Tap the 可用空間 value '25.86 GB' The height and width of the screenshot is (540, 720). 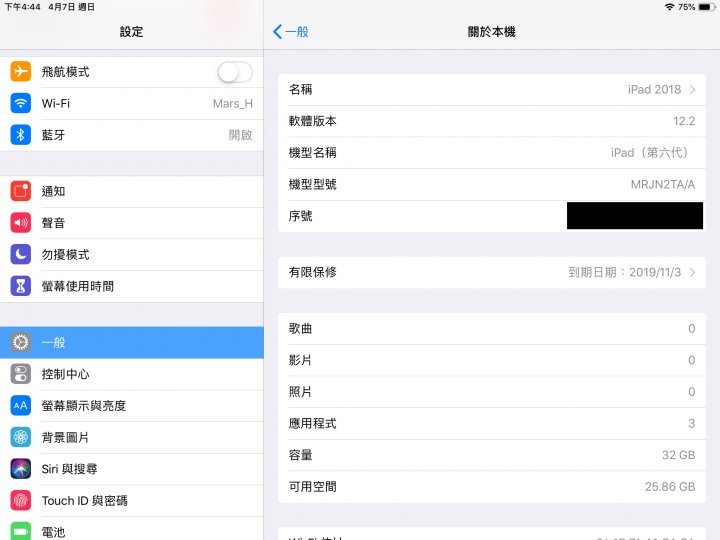pyautogui.click(x=670, y=487)
